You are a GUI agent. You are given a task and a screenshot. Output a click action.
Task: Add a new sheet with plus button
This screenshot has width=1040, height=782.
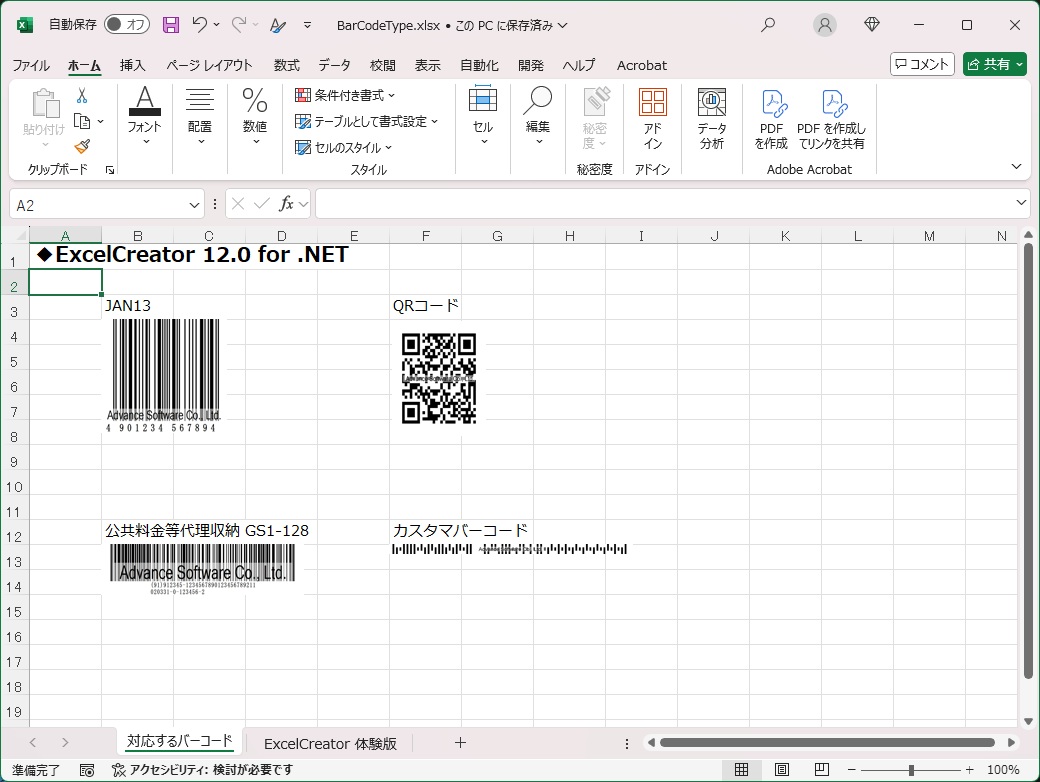[460, 743]
